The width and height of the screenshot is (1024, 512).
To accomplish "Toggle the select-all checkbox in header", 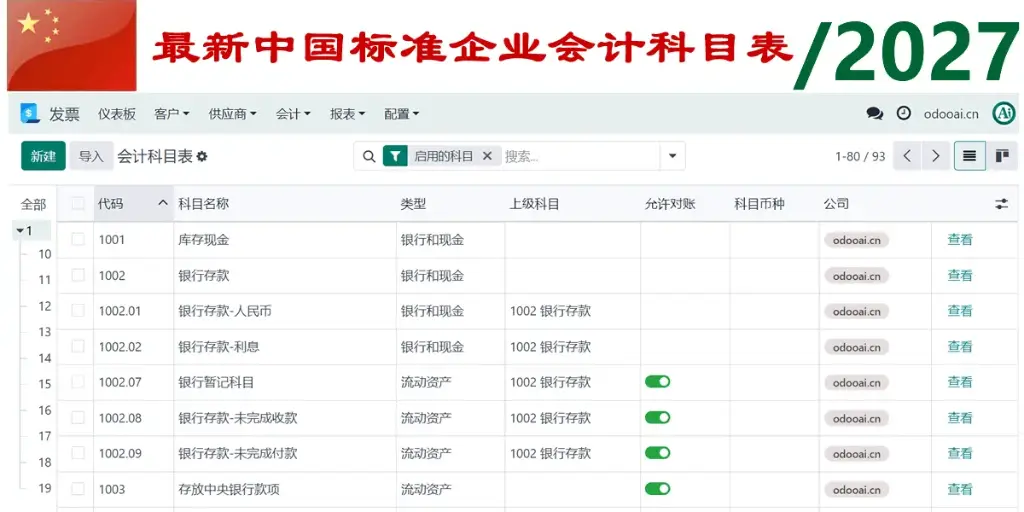I will pyautogui.click(x=78, y=204).
